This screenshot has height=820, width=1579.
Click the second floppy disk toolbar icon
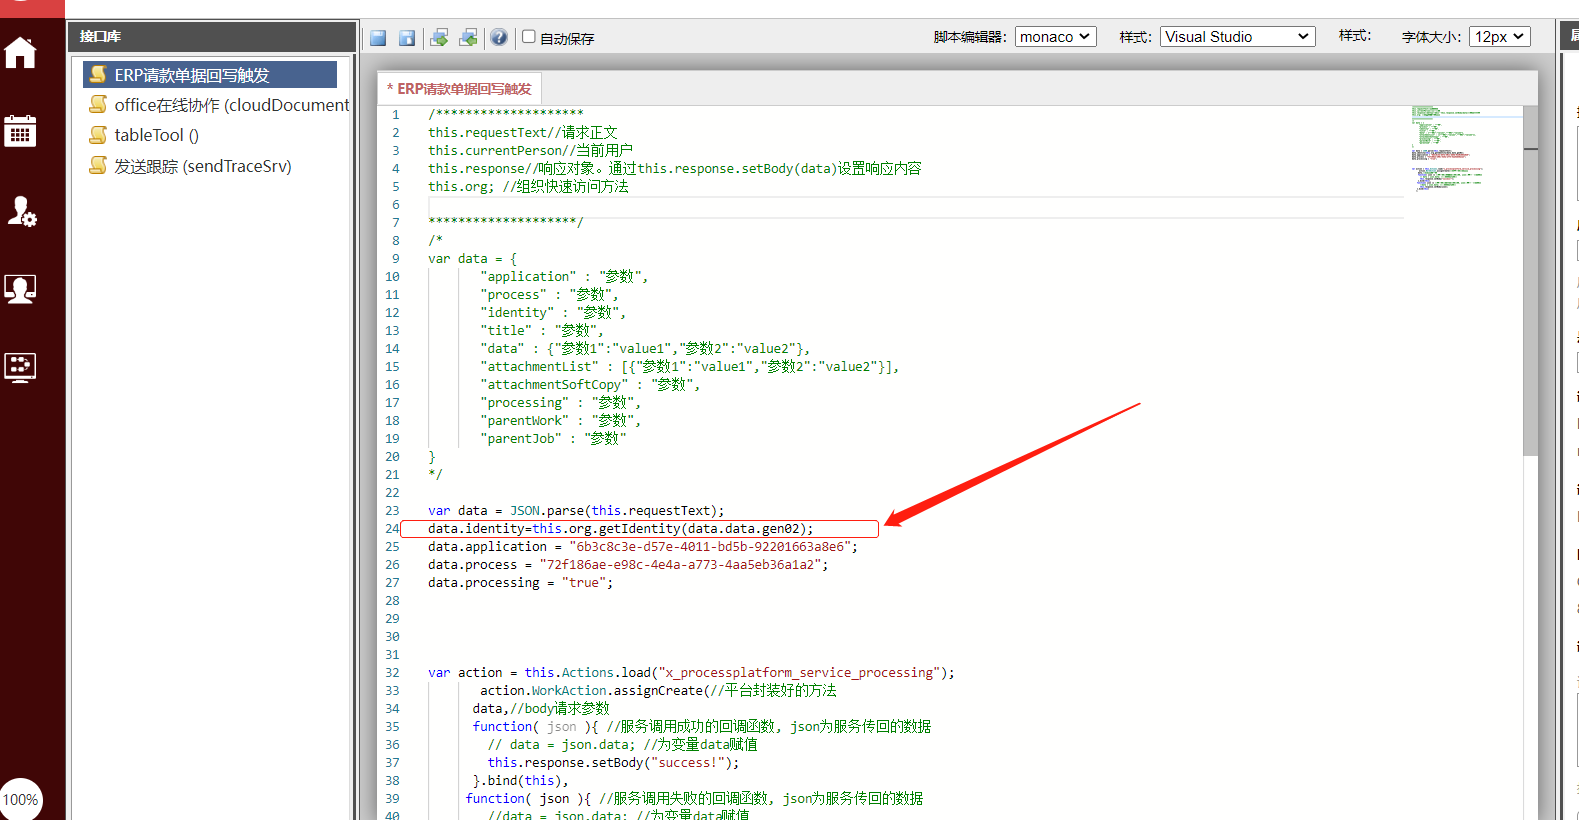407,38
